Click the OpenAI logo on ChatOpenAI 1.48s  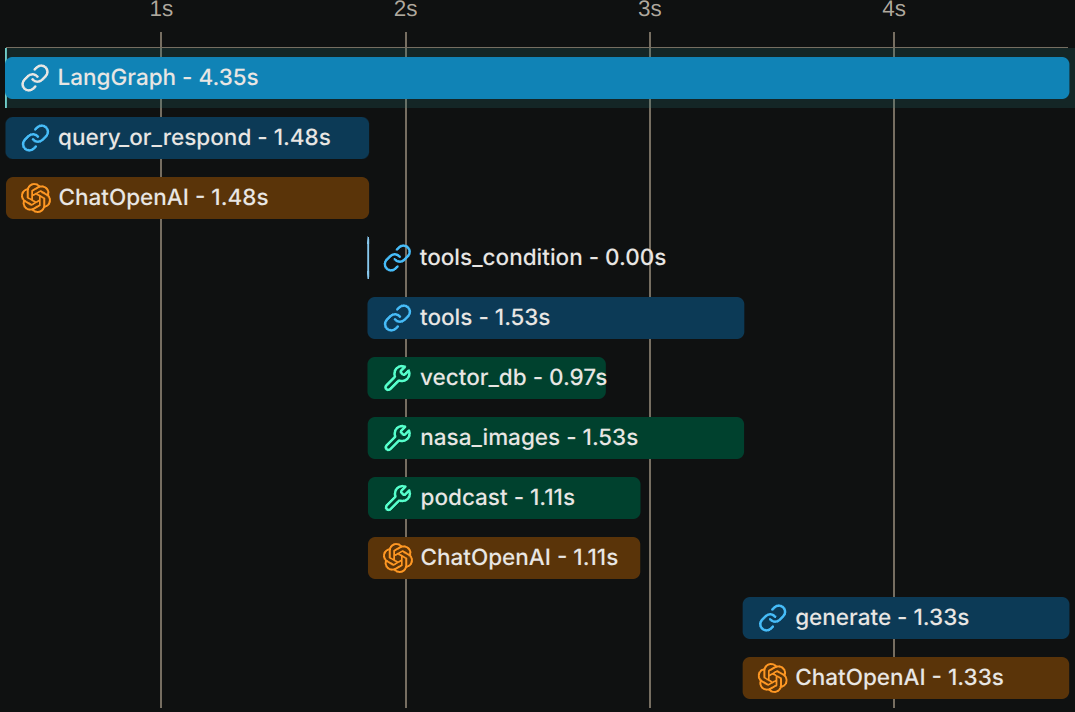36,198
